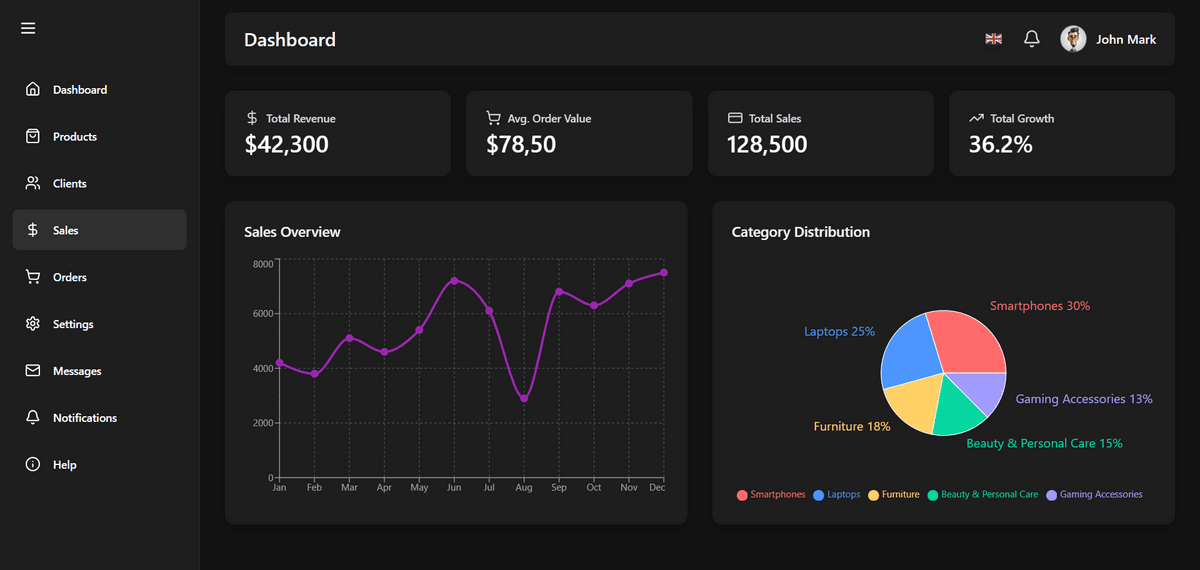The image size is (1200, 570).
Task: Click the John Mark username text
Action: [x=1126, y=40]
